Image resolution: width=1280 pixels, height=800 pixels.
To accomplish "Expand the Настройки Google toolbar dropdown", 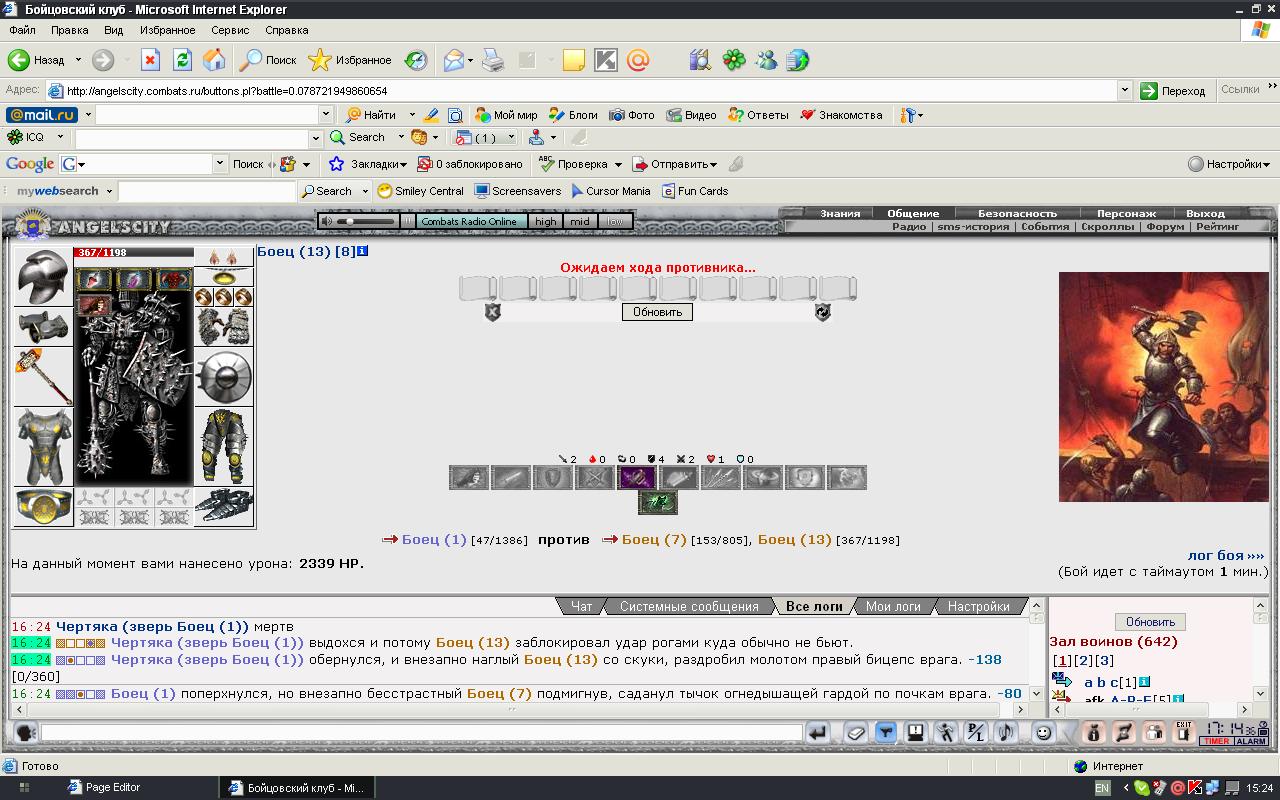I will 1266,164.
